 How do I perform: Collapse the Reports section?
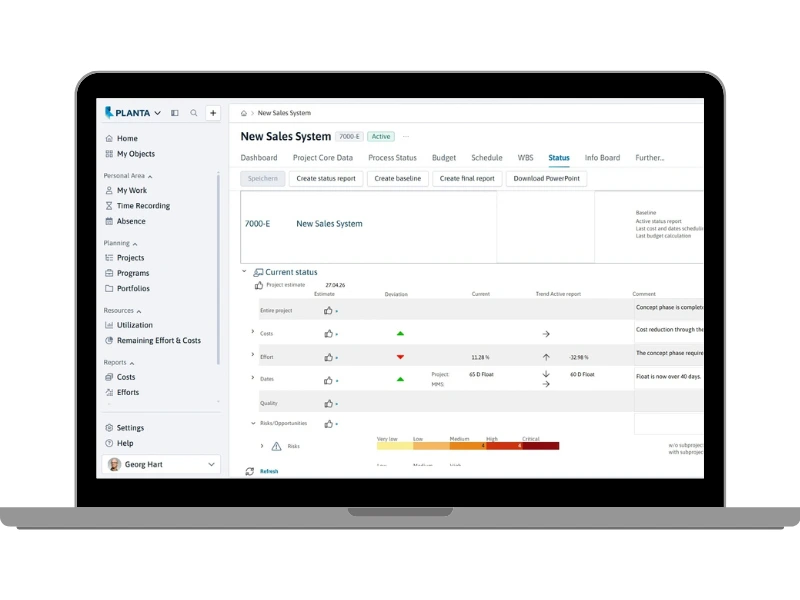click(119, 362)
